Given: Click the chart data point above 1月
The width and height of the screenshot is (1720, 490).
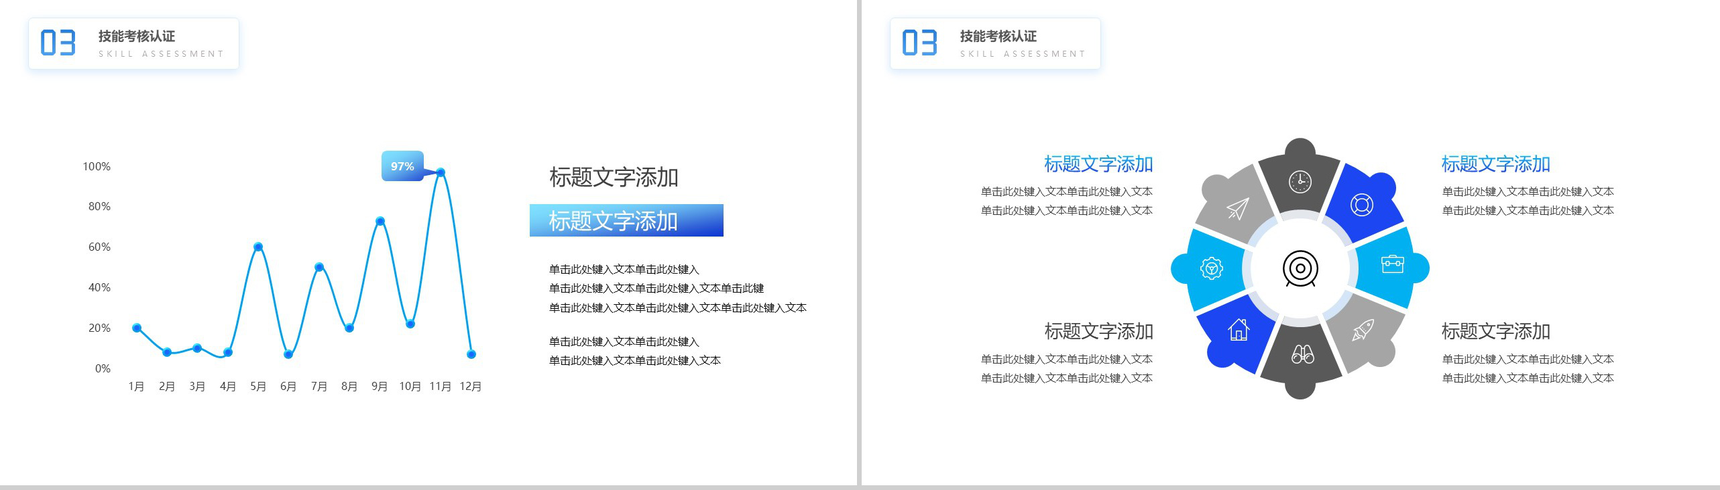Looking at the screenshot, I should pos(137,328).
